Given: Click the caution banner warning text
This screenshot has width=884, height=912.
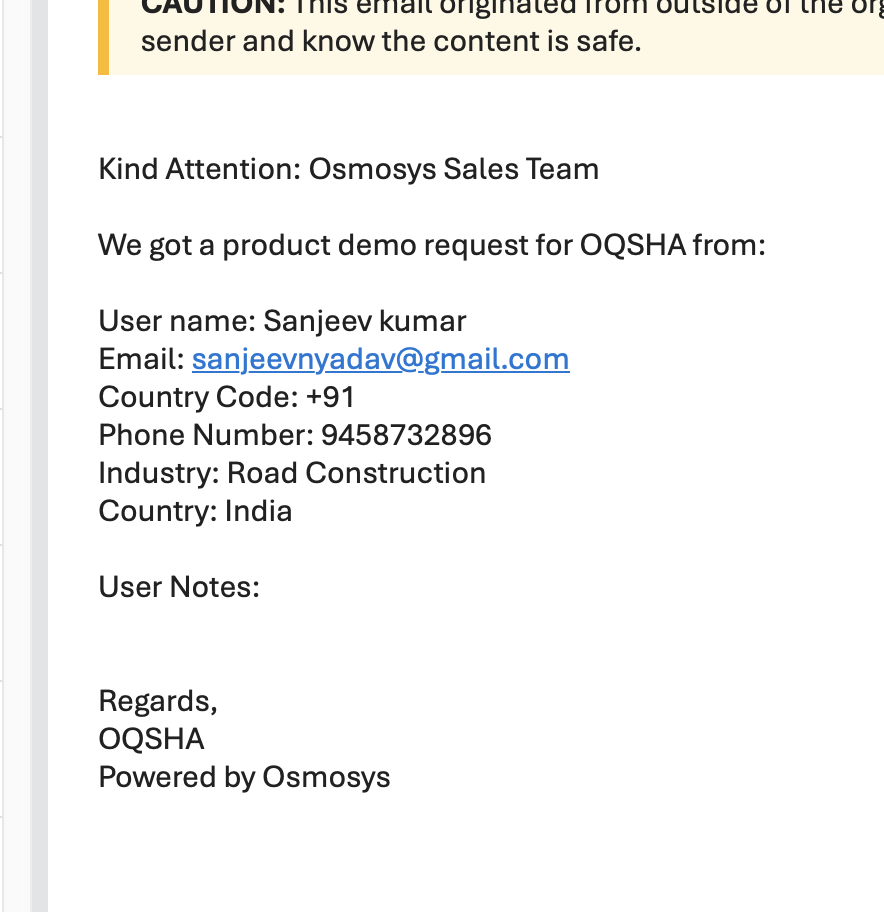Looking at the screenshot, I should point(390,42).
